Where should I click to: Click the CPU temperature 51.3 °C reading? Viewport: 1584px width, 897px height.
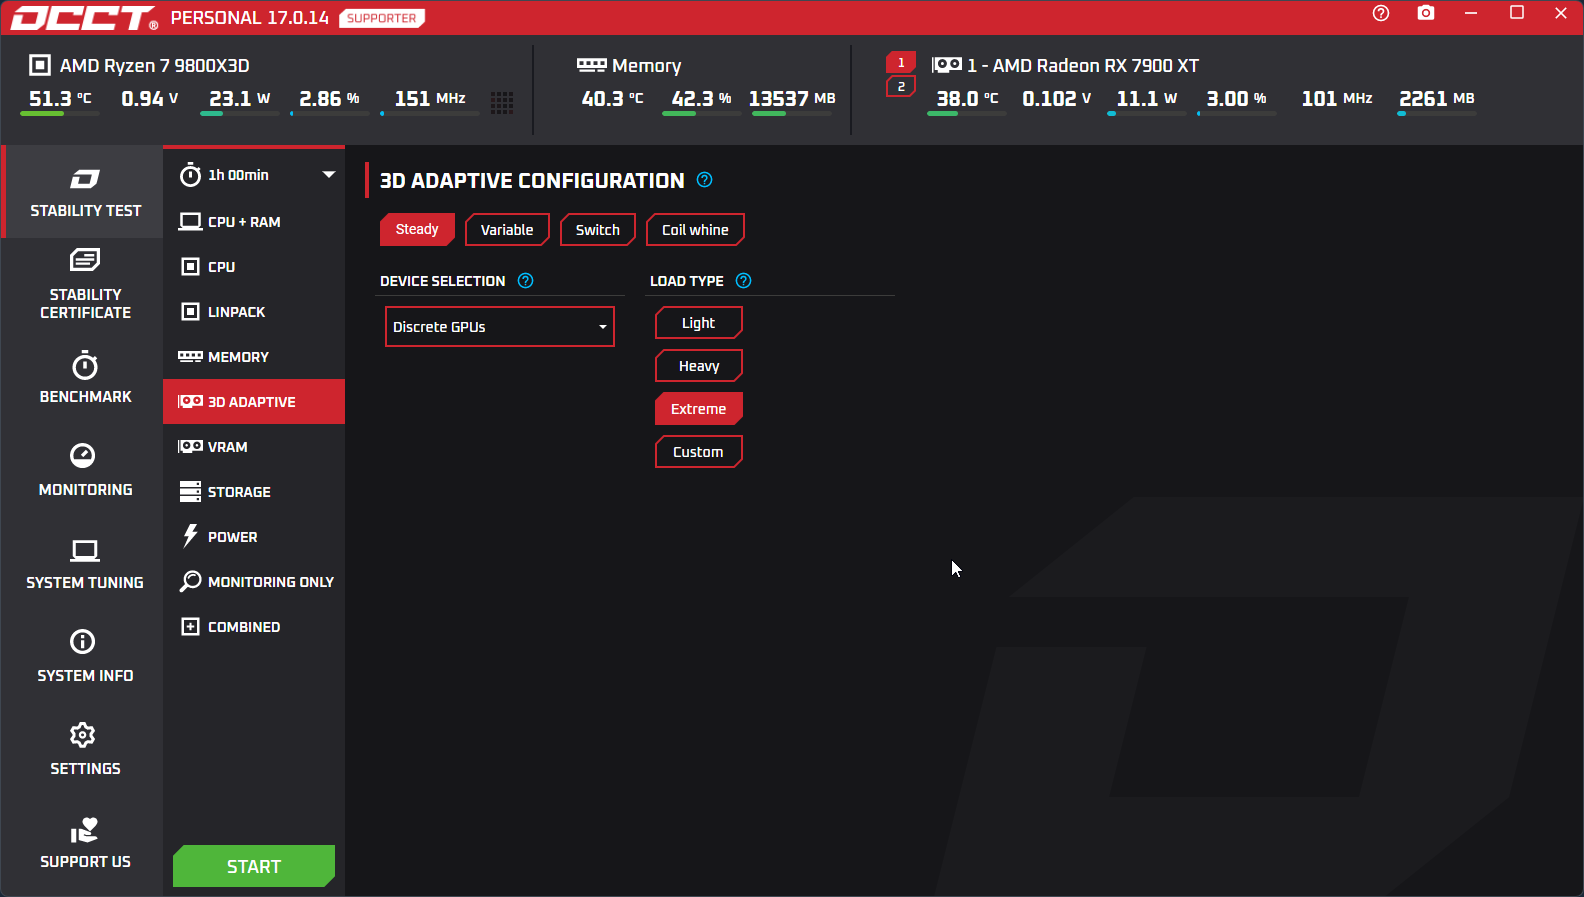click(60, 98)
